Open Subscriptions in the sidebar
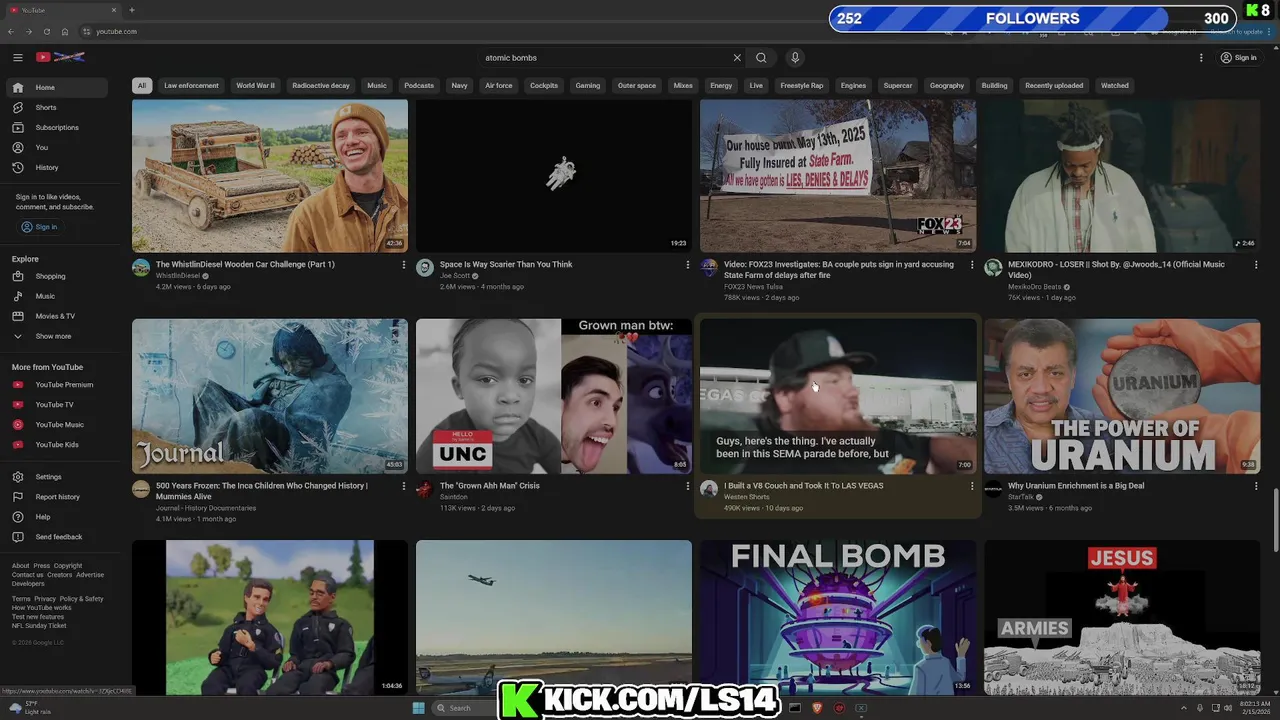The image size is (1280, 720). 57,127
